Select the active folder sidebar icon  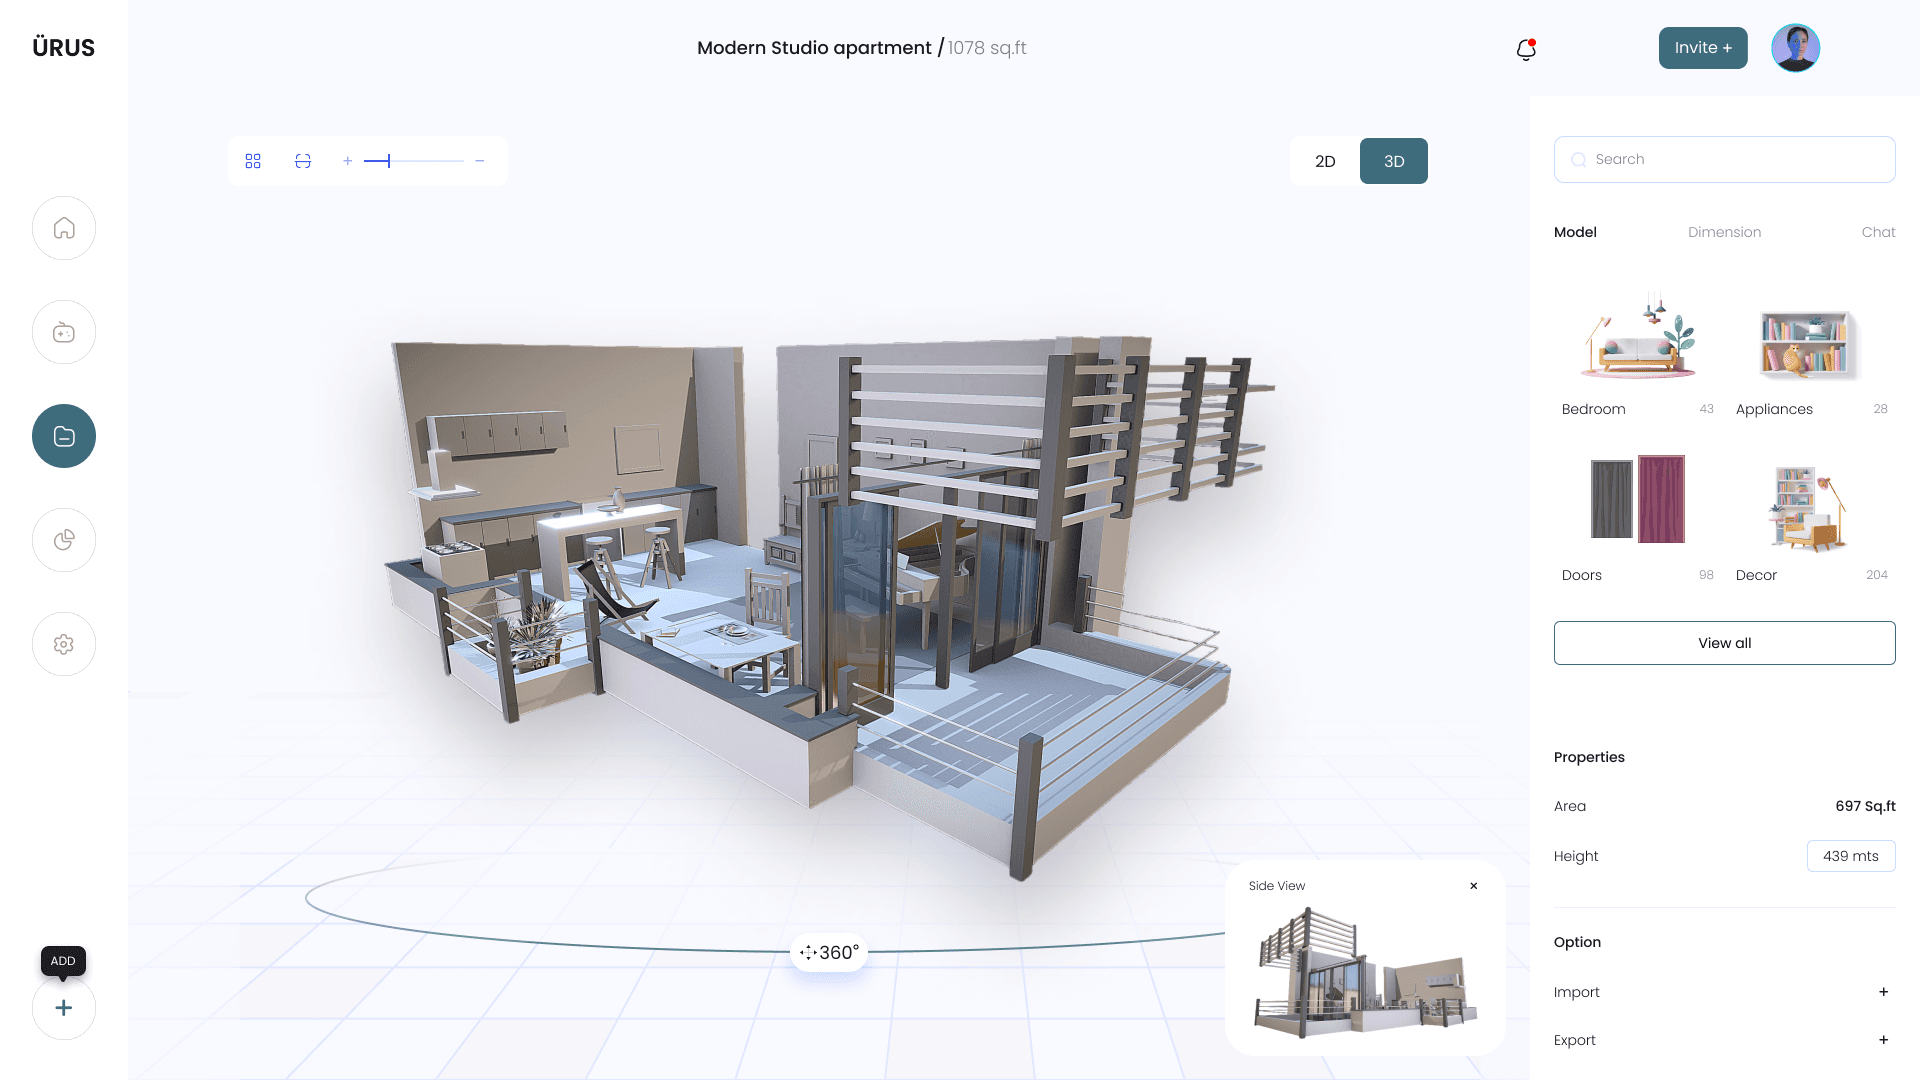(x=64, y=436)
